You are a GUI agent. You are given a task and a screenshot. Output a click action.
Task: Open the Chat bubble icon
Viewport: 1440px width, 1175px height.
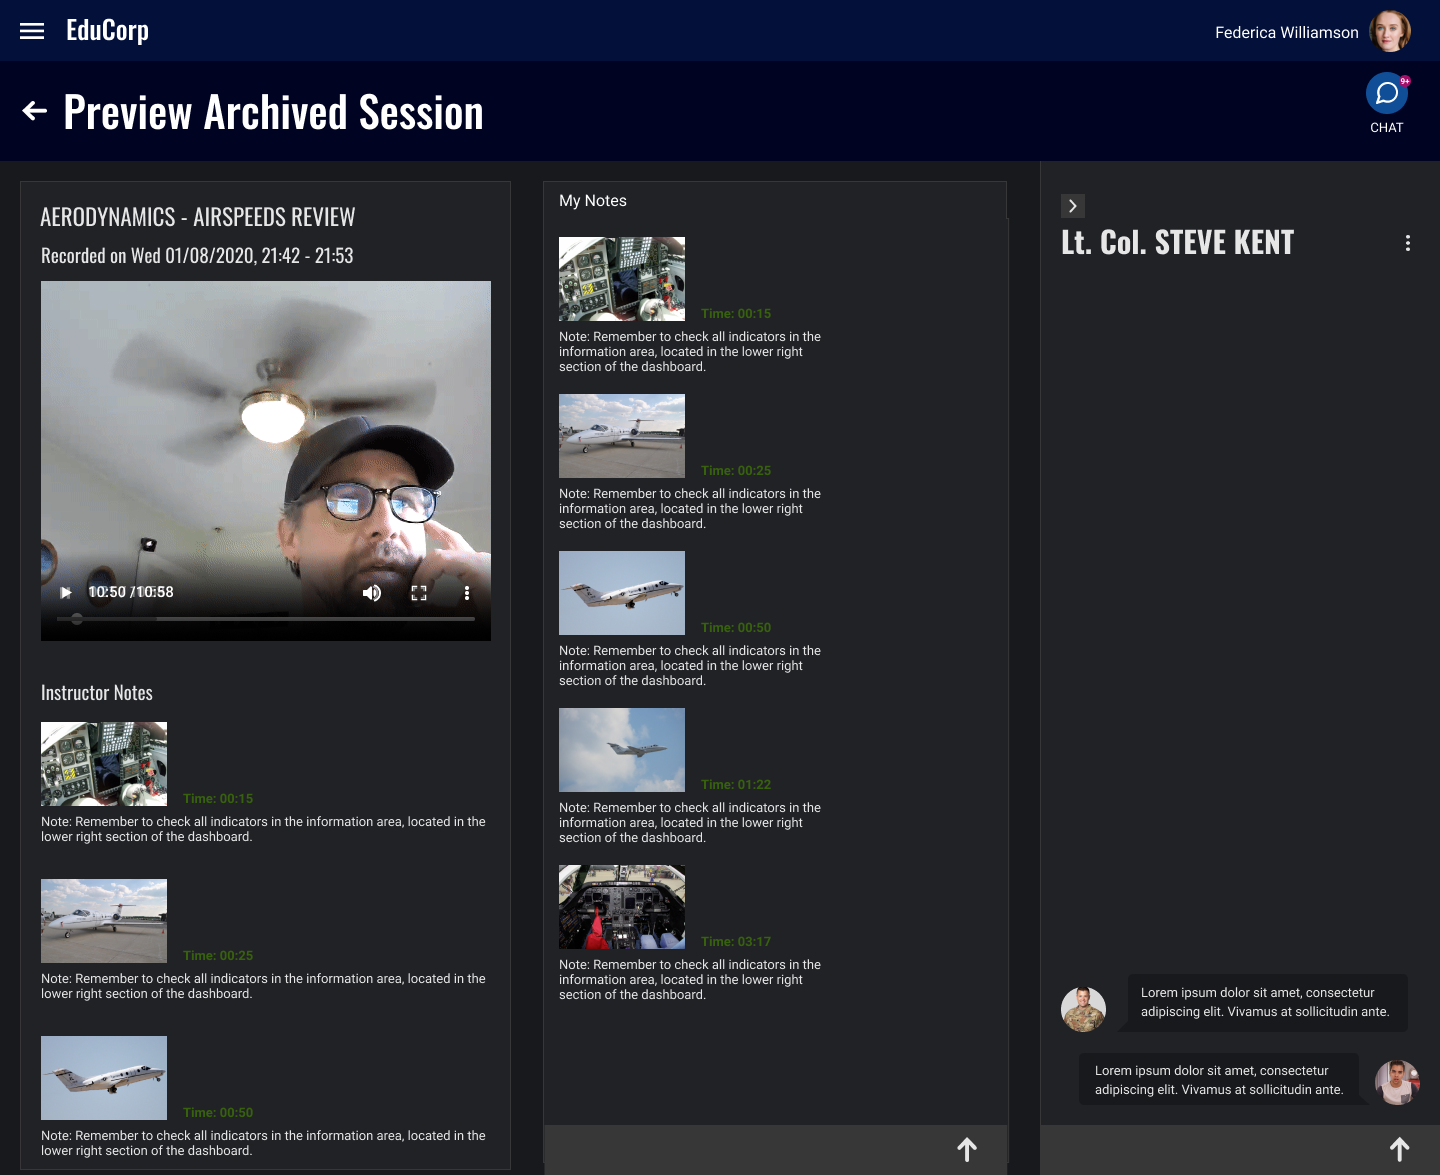click(x=1387, y=93)
